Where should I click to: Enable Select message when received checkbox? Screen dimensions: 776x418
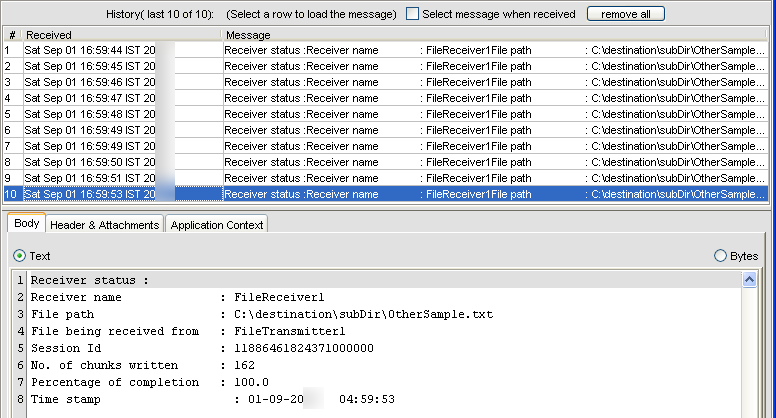point(412,14)
